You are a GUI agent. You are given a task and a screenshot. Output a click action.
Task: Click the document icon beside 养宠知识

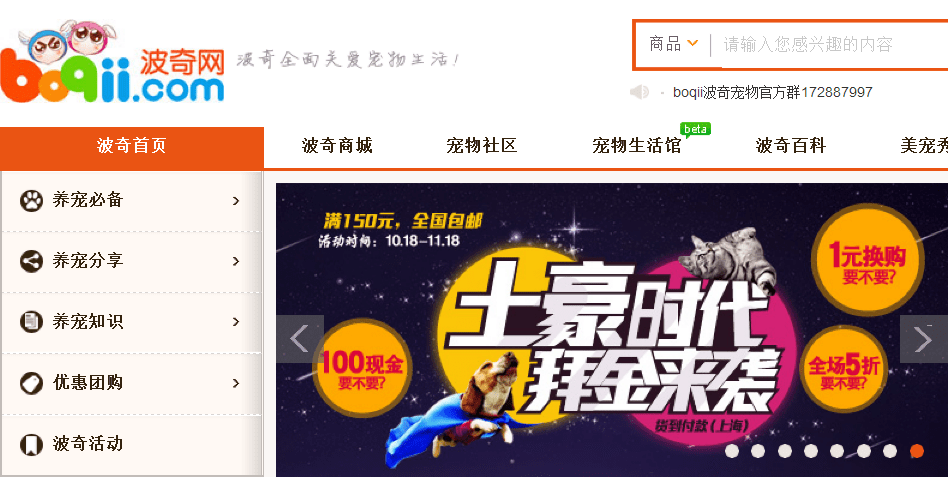tap(31, 322)
